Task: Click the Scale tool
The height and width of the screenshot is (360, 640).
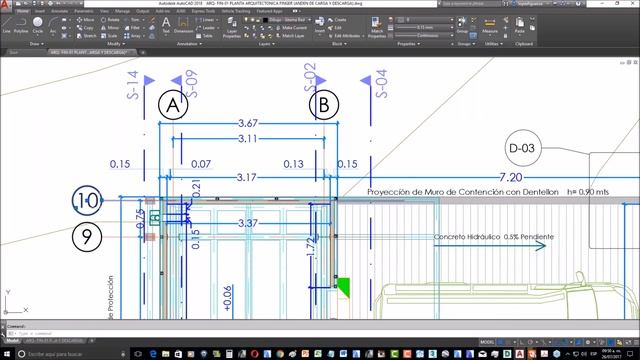Action: (109, 36)
